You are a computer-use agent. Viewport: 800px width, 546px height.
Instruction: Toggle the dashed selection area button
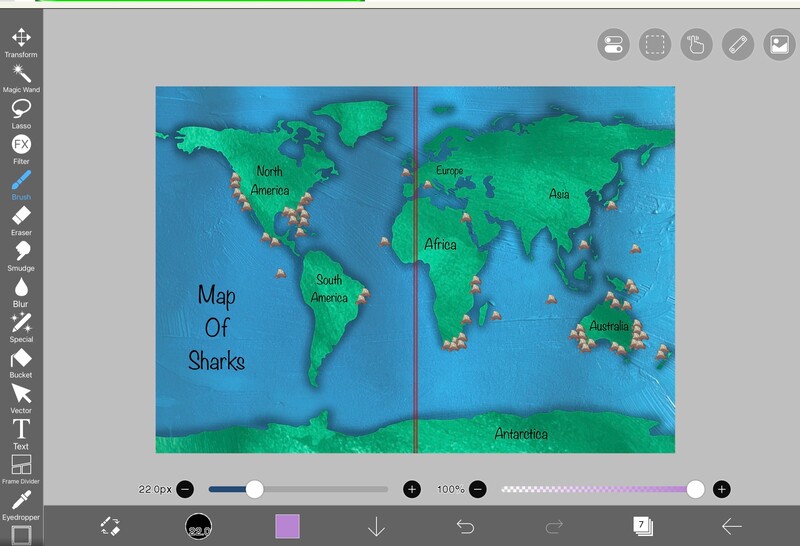pyautogui.click(x=654, y=45)
